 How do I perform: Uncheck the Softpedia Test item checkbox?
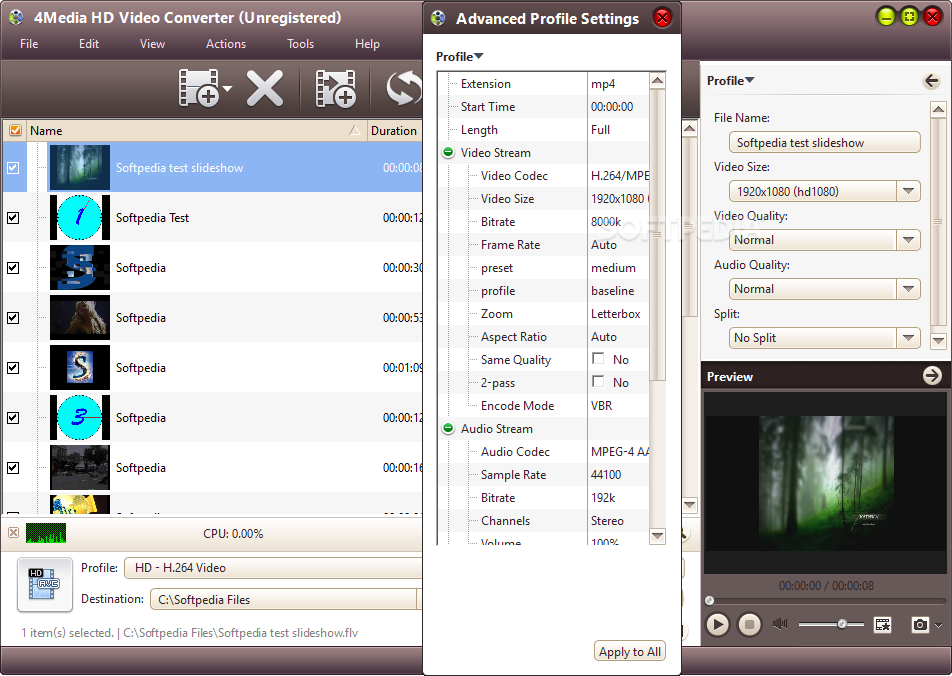(x=13, y=217)
